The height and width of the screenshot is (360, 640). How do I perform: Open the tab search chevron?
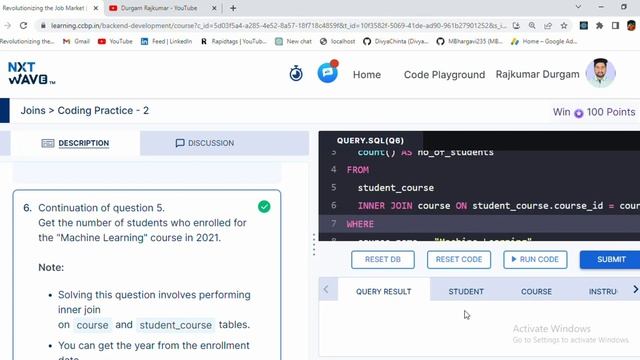(x=578, y=7)
